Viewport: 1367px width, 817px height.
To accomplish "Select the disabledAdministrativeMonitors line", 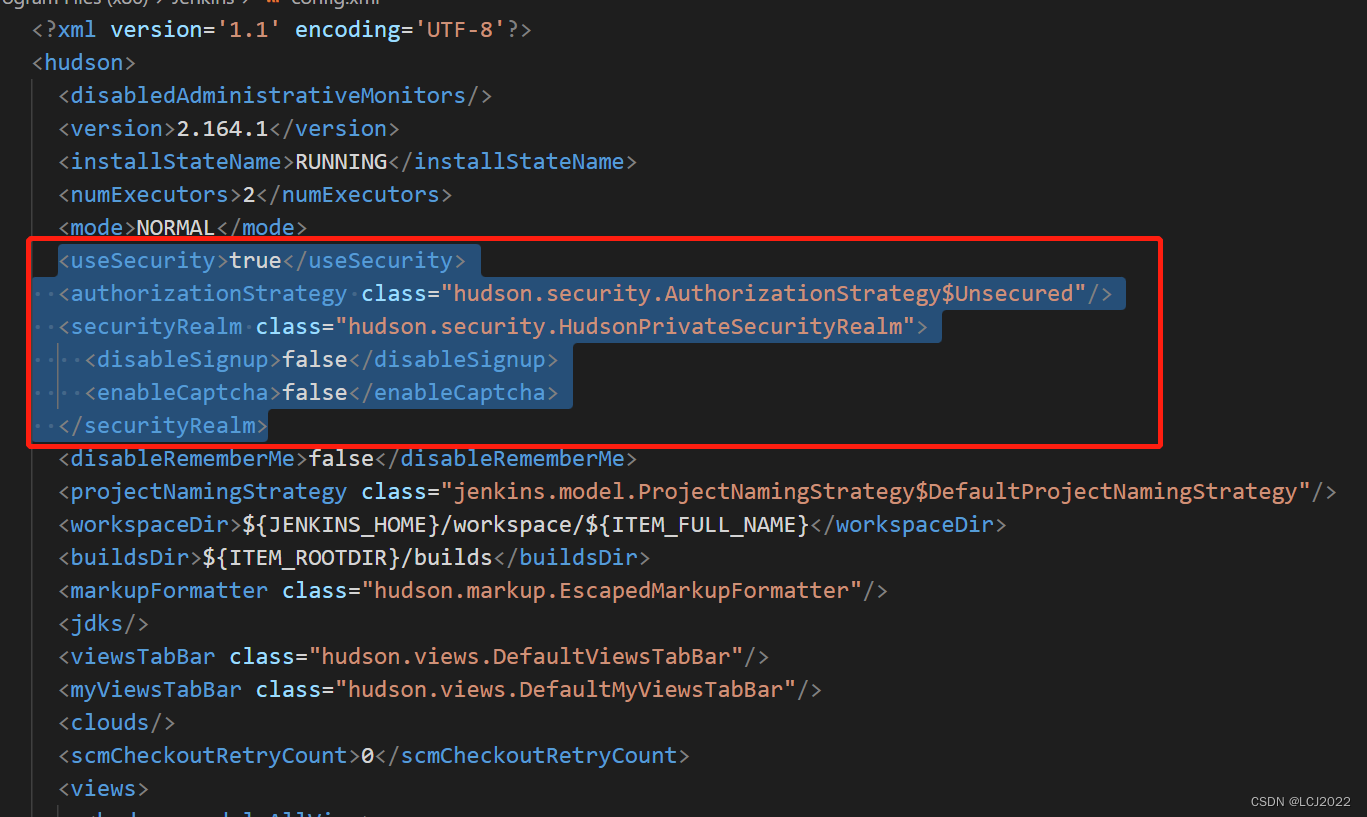I will click(275, 95).
